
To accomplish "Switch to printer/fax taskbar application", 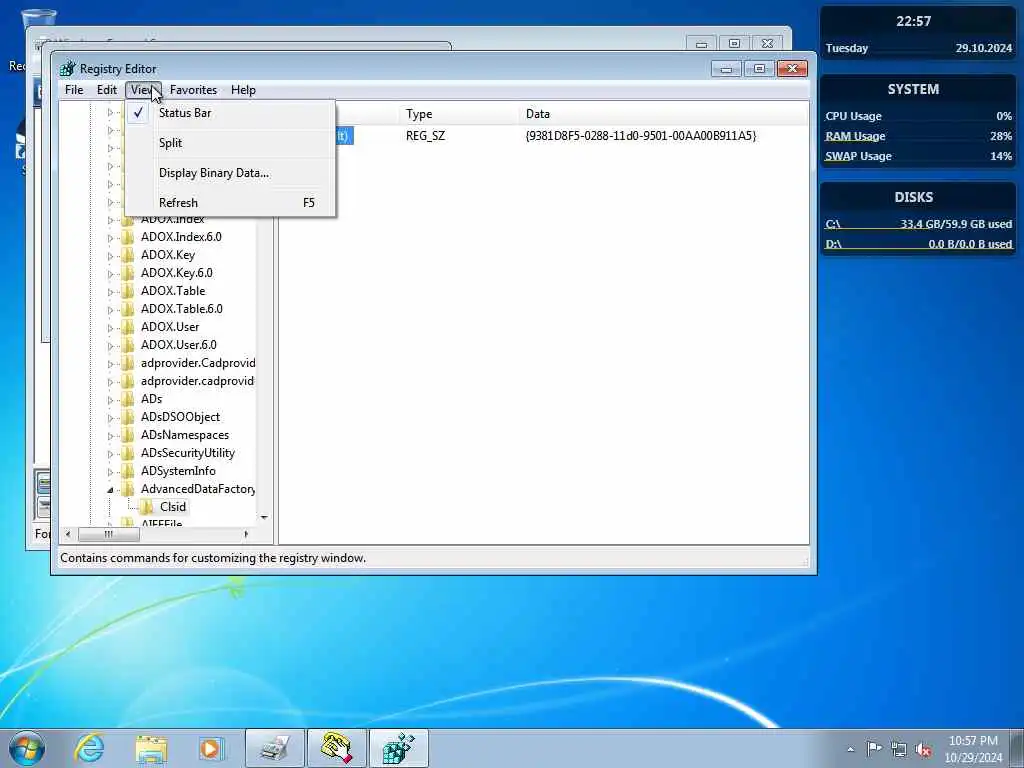I will click(x=274, y=748).
